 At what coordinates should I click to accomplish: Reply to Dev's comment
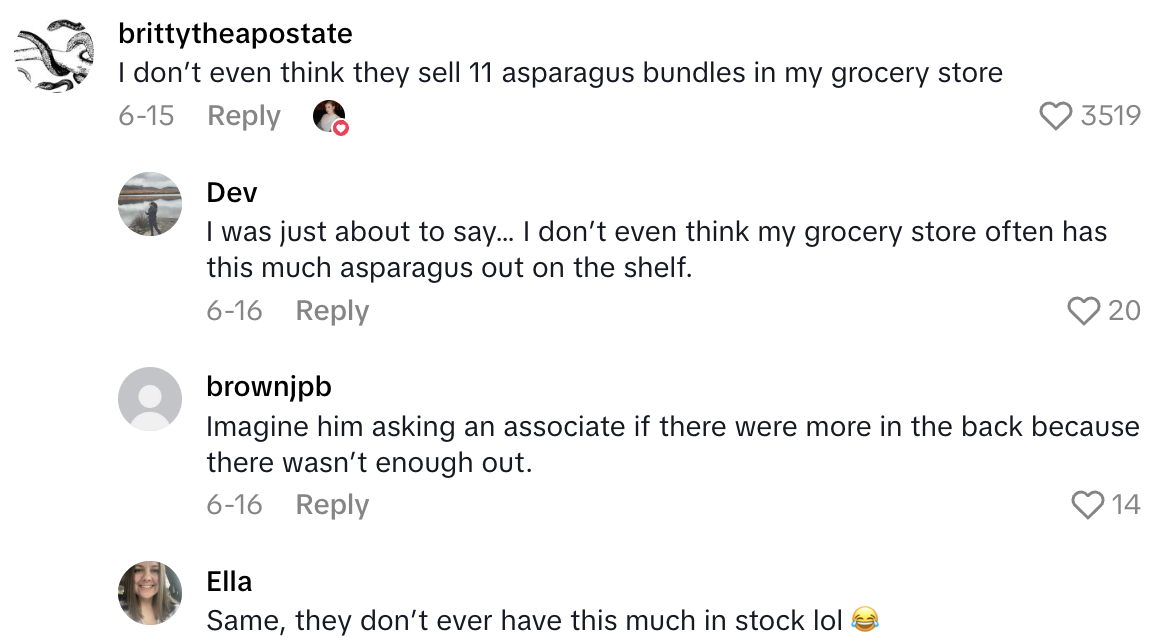pos(331,311)
